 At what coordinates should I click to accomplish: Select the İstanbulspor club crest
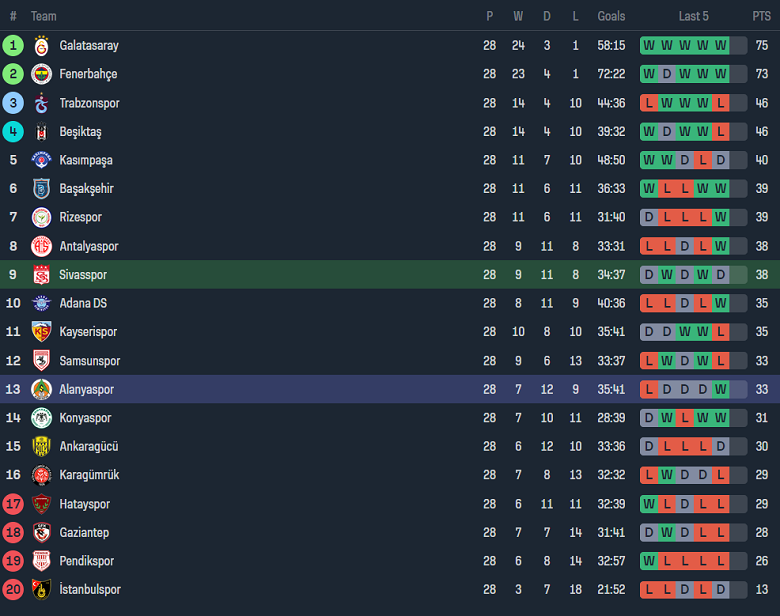[x=41, y=590]
